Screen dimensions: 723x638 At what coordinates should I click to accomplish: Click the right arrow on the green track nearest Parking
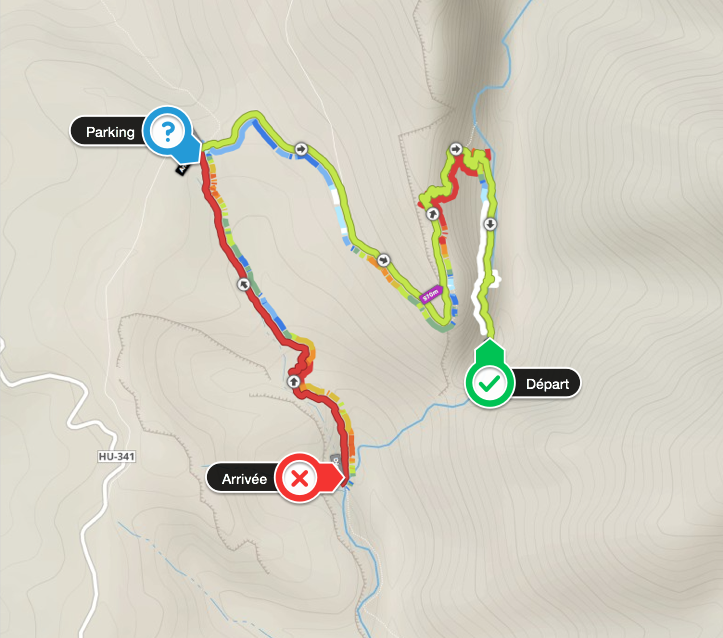coord(301,149)
